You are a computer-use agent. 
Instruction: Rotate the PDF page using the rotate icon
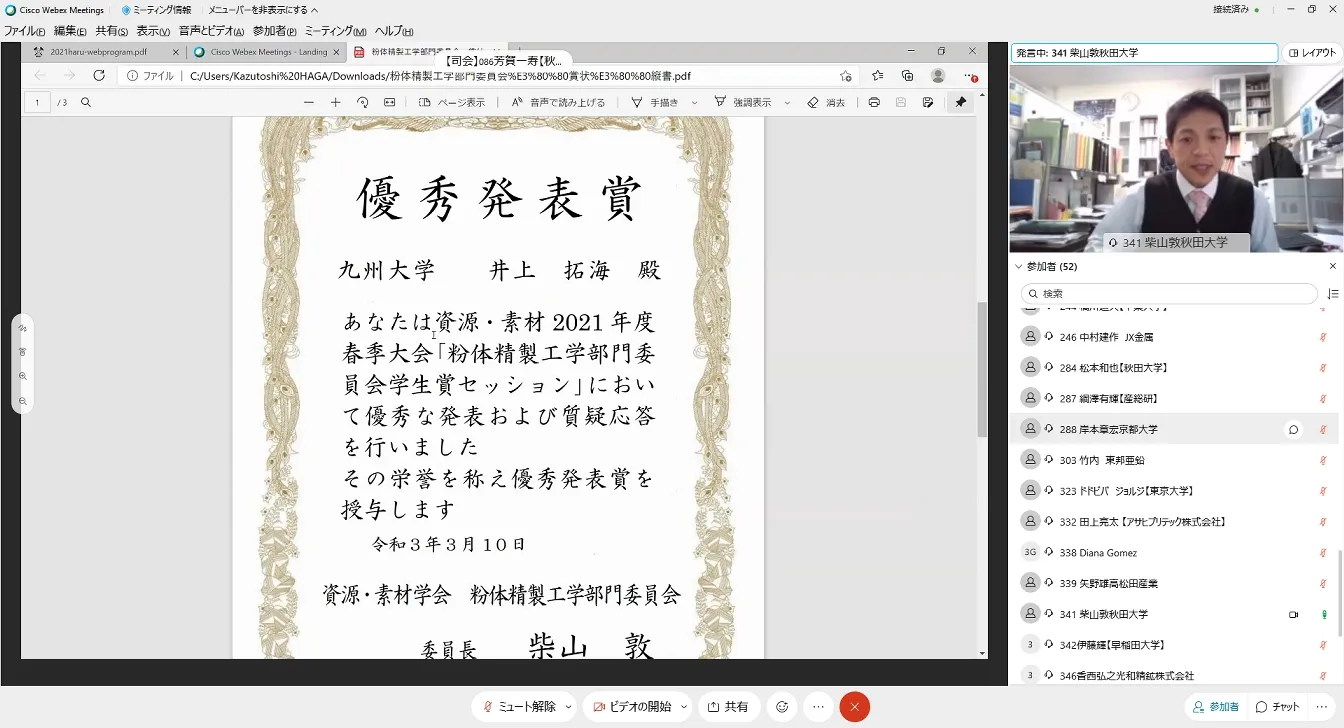[x=362, y=102]
